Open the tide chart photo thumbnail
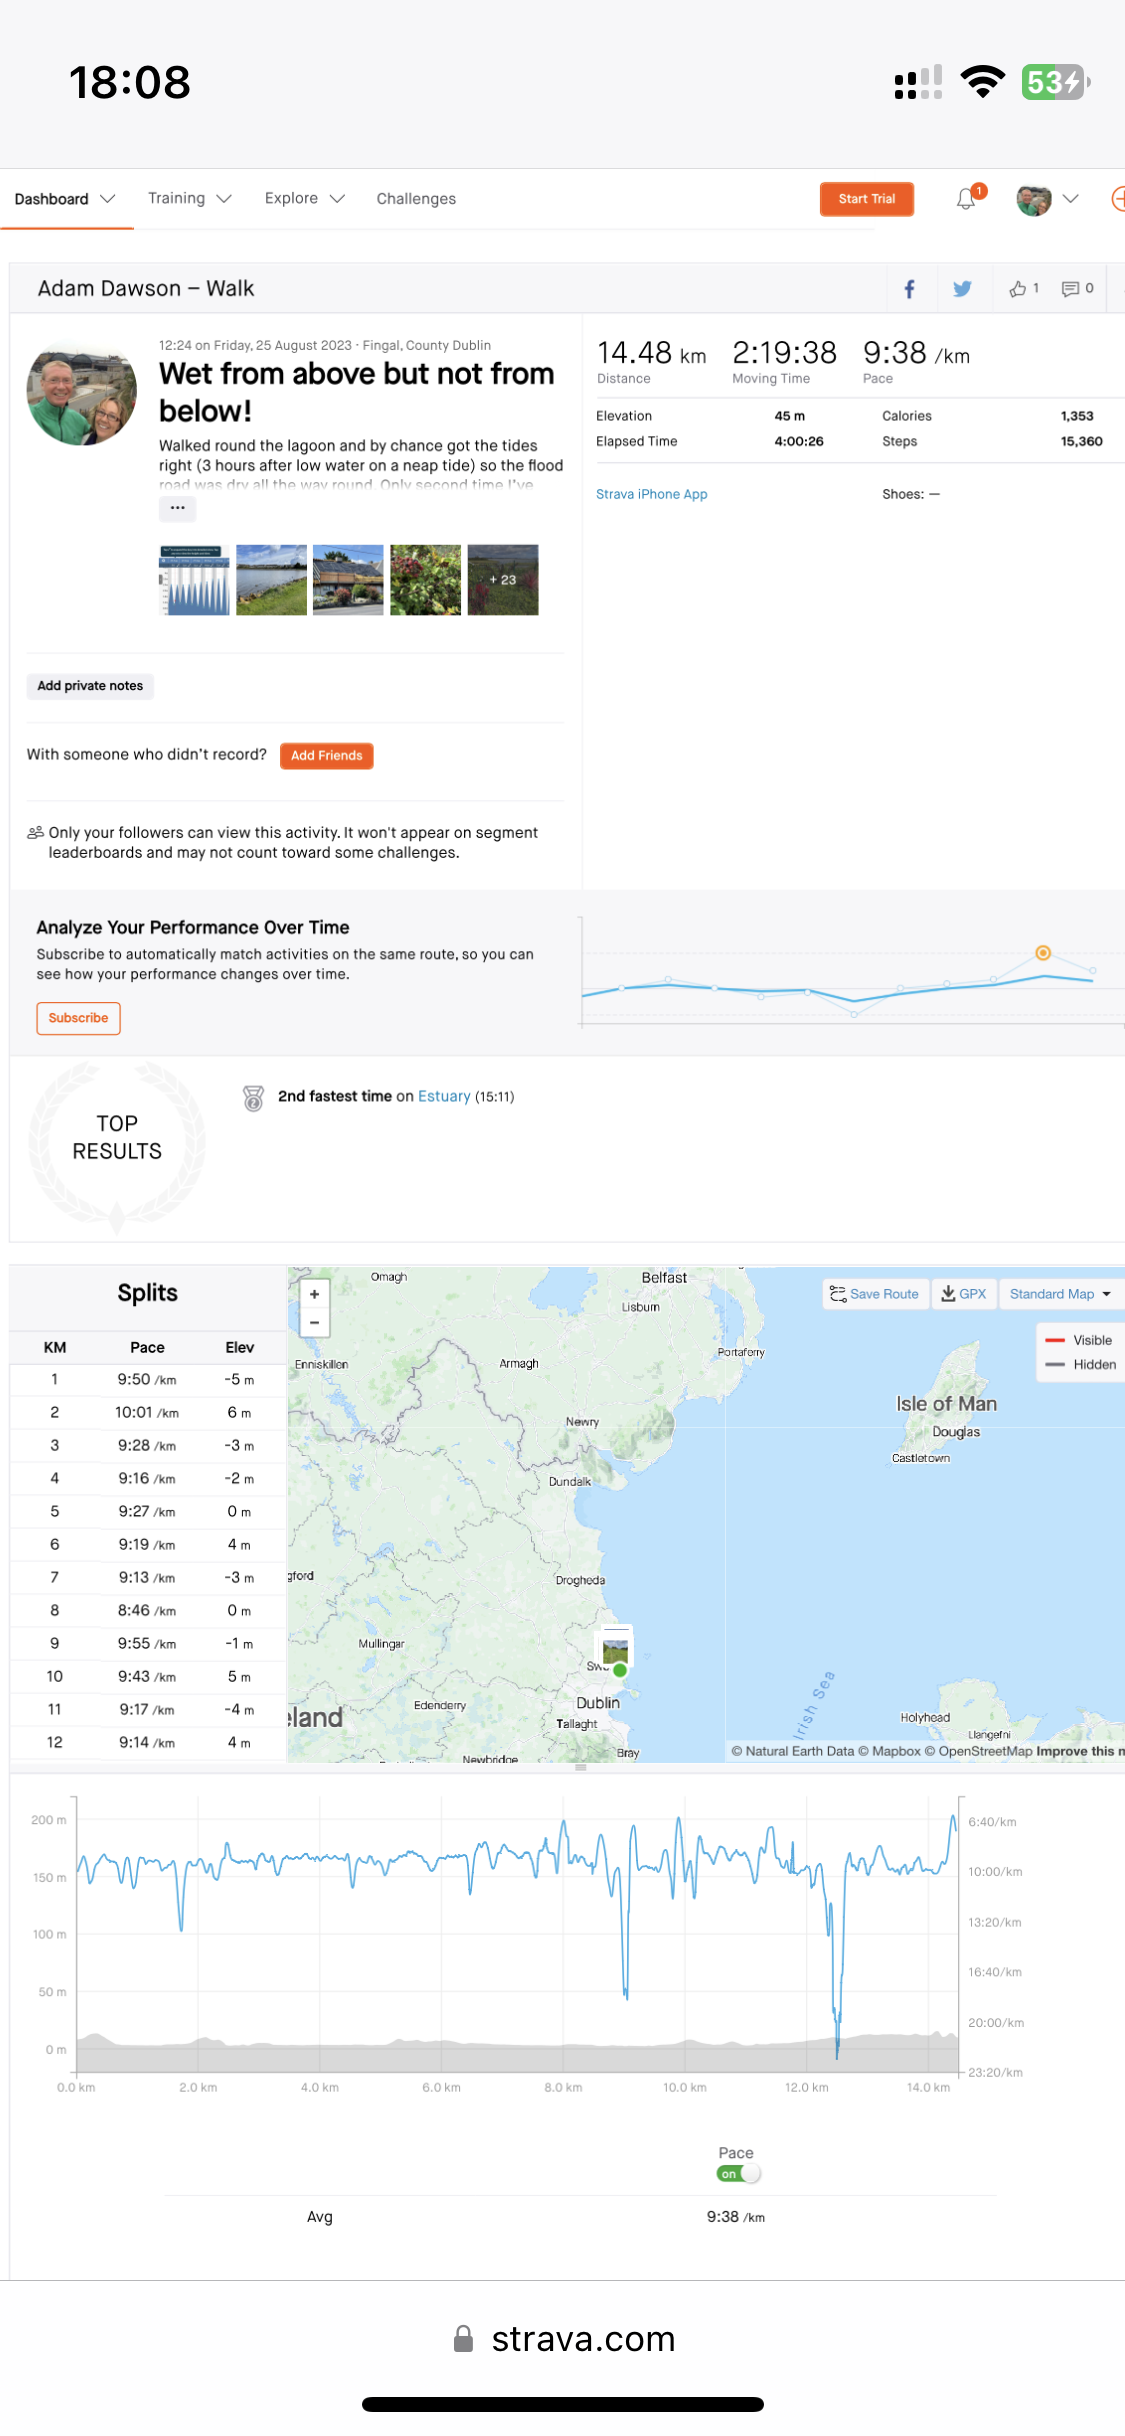The image size is (1125, 2436). [194, 580]
